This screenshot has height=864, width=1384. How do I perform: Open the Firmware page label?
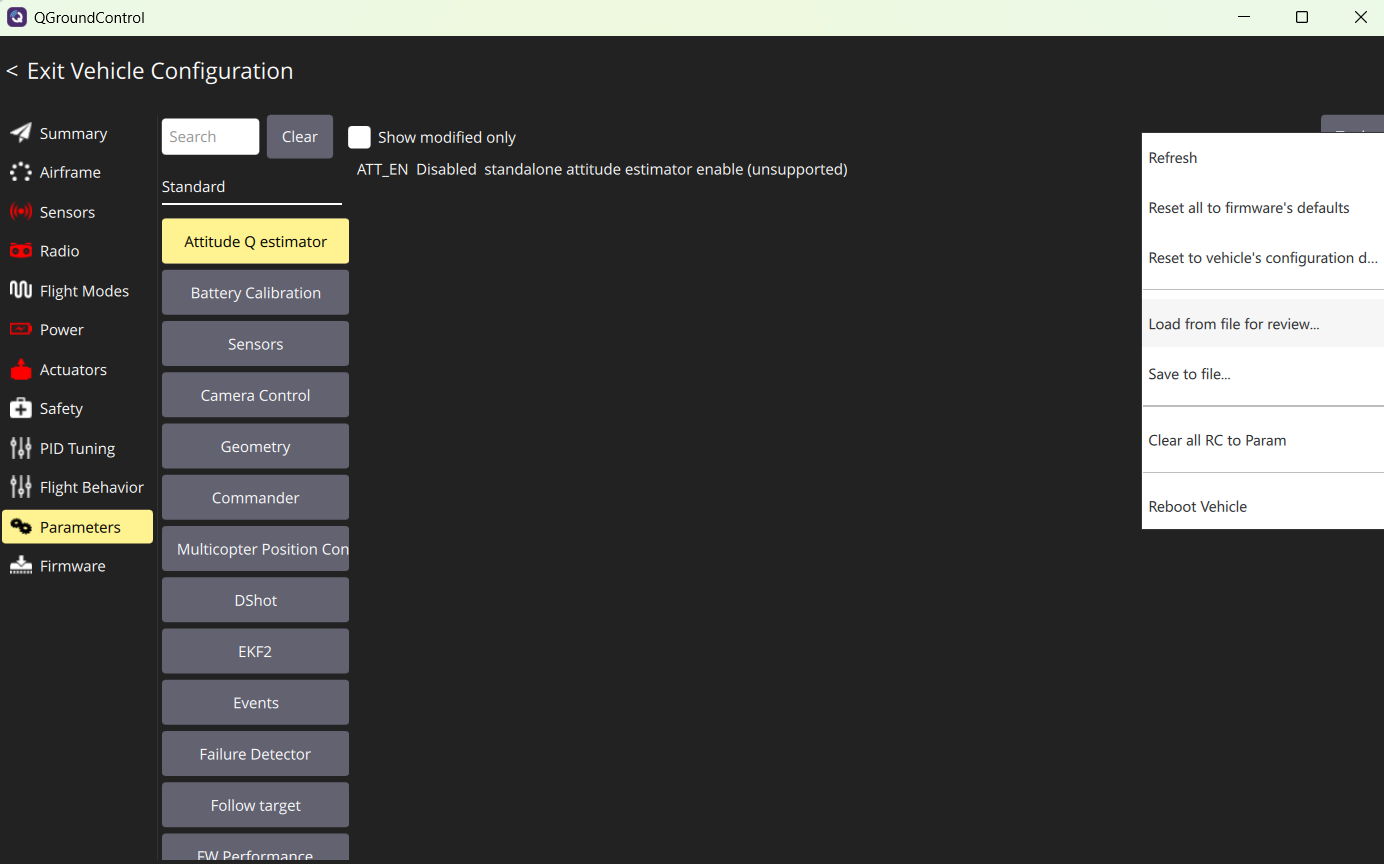tap(72, 566)
